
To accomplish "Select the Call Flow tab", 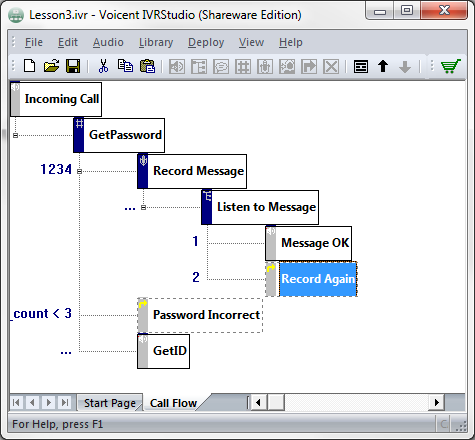I will (x=173, y=403).
